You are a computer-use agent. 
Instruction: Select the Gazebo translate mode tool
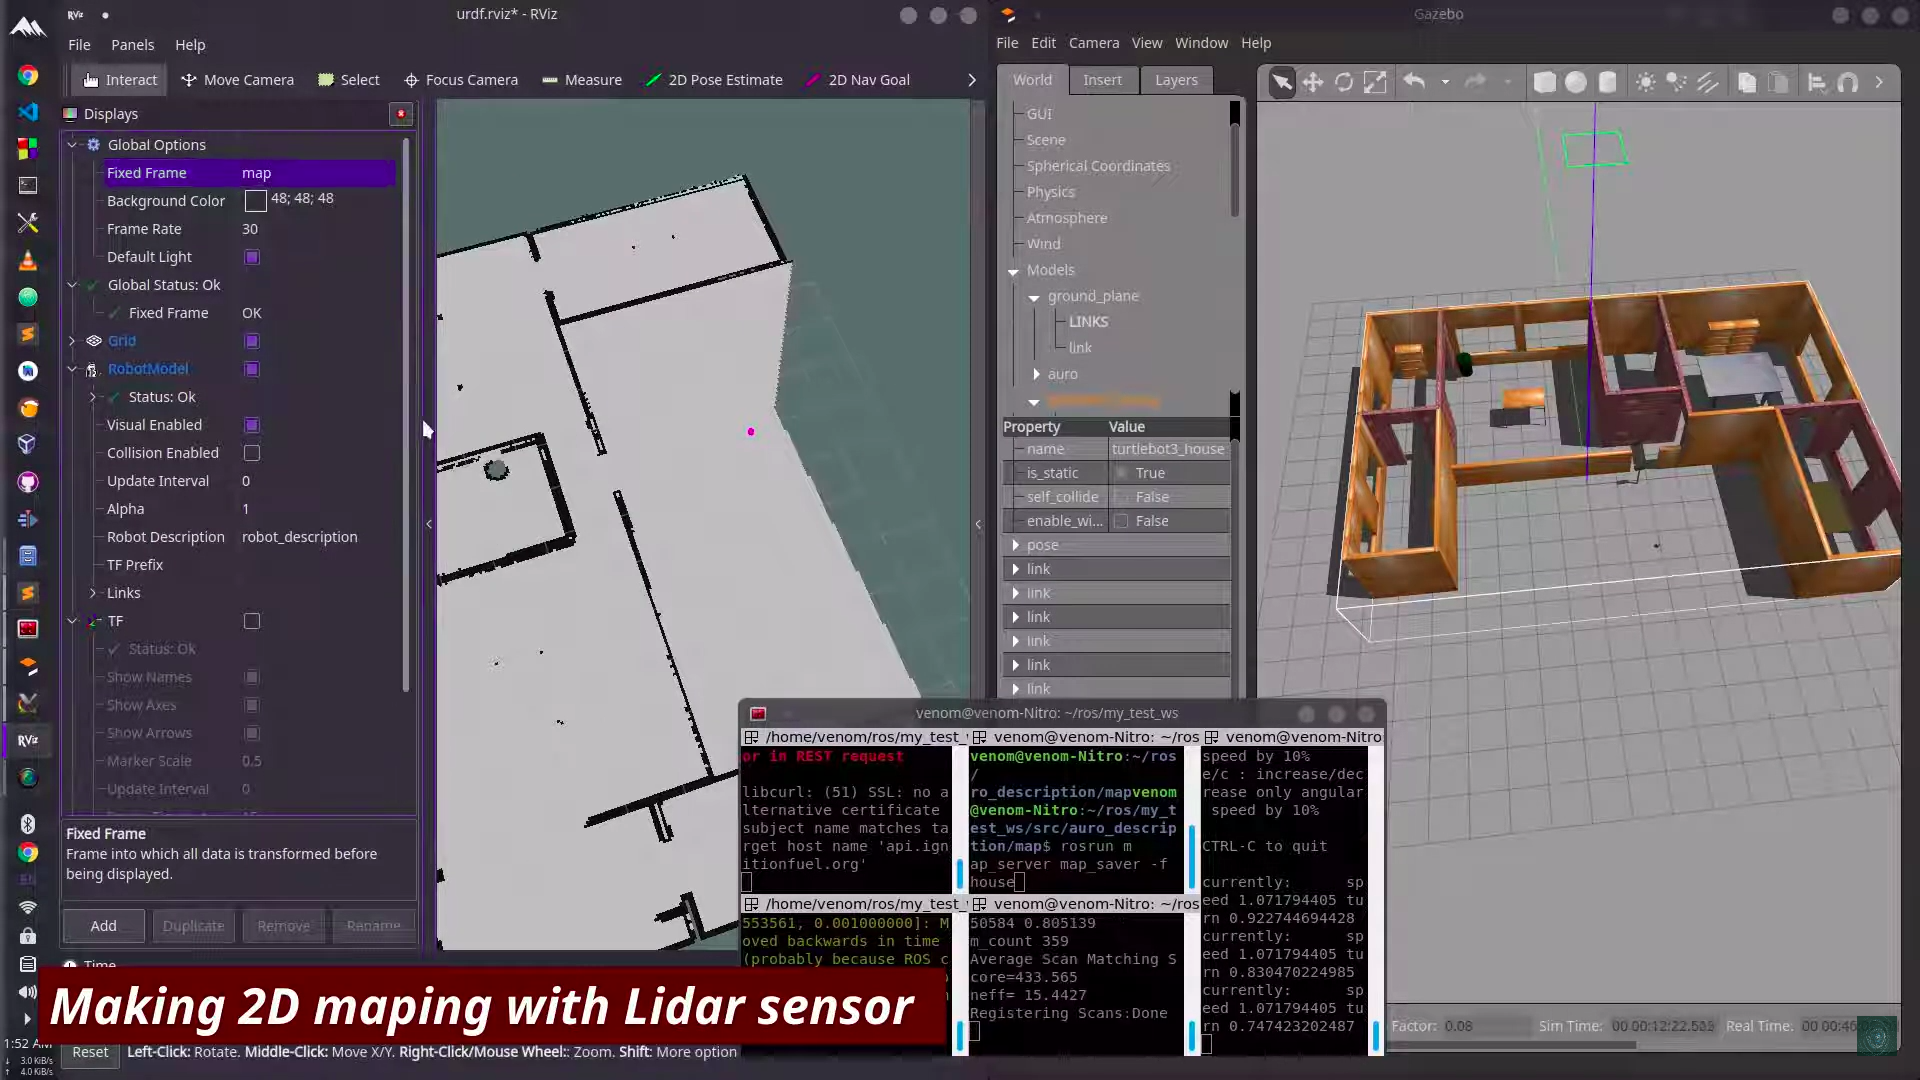pyautogui.click(x=1313, y=82)
